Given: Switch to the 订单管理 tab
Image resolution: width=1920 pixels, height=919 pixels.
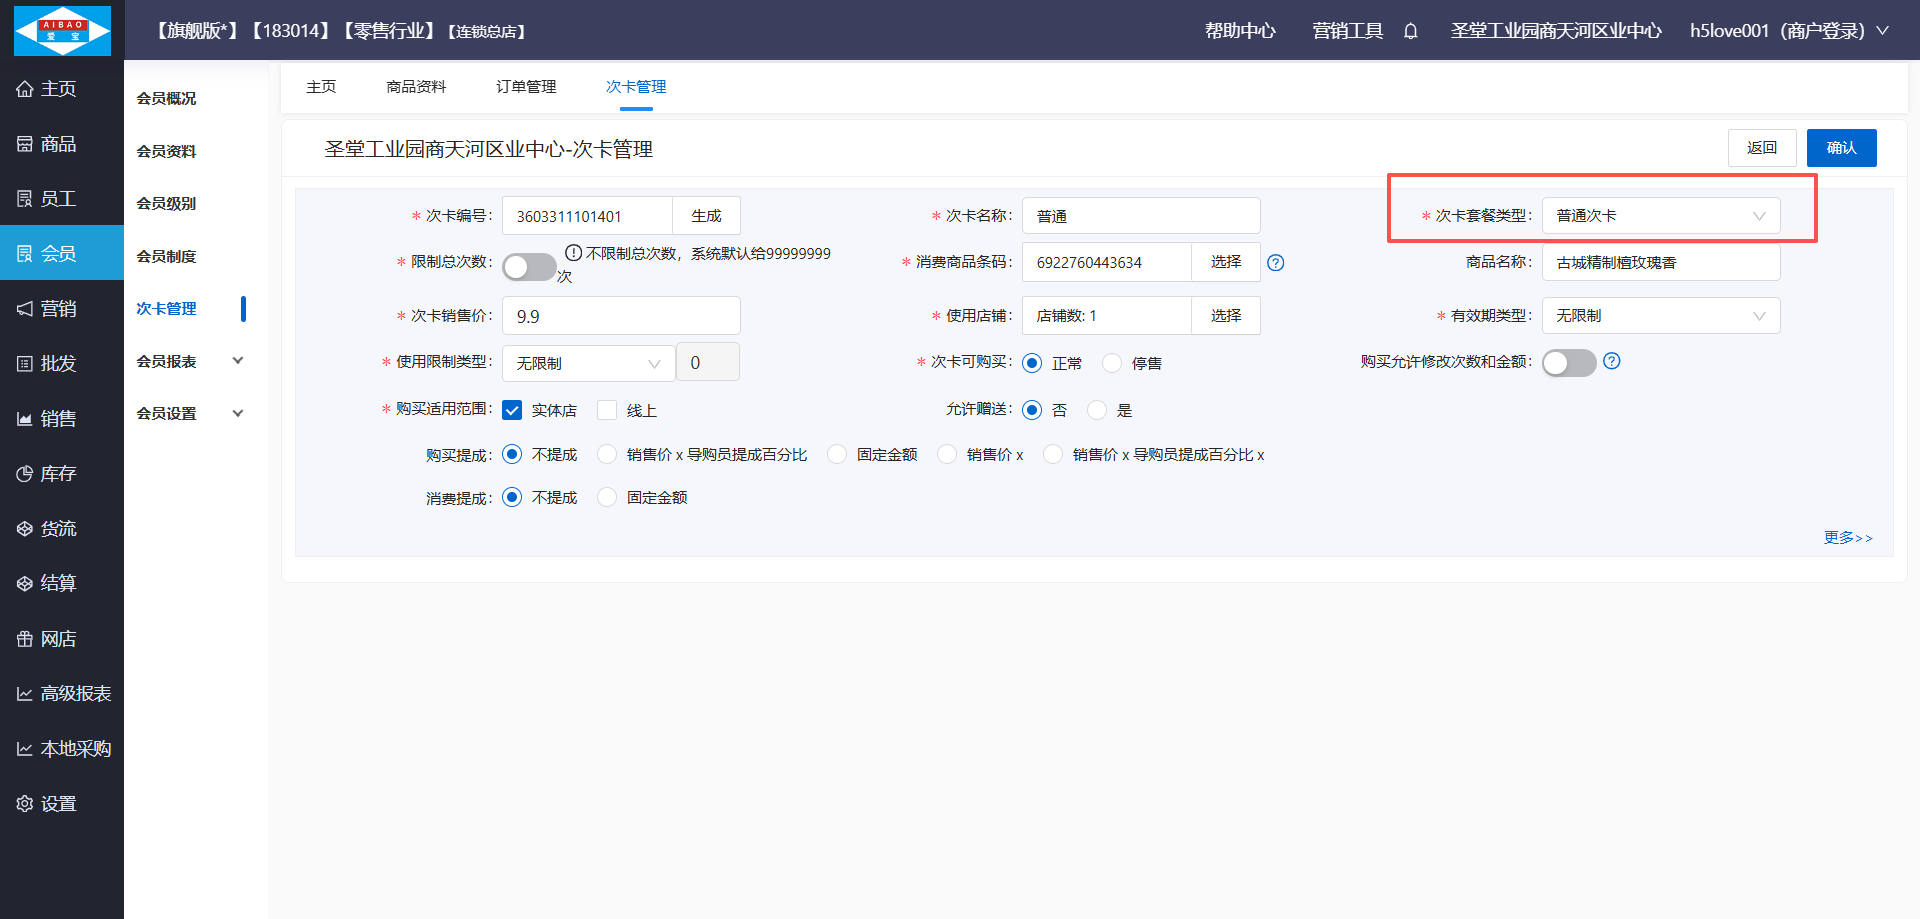Looking at the screenshot, I should 526,87.
